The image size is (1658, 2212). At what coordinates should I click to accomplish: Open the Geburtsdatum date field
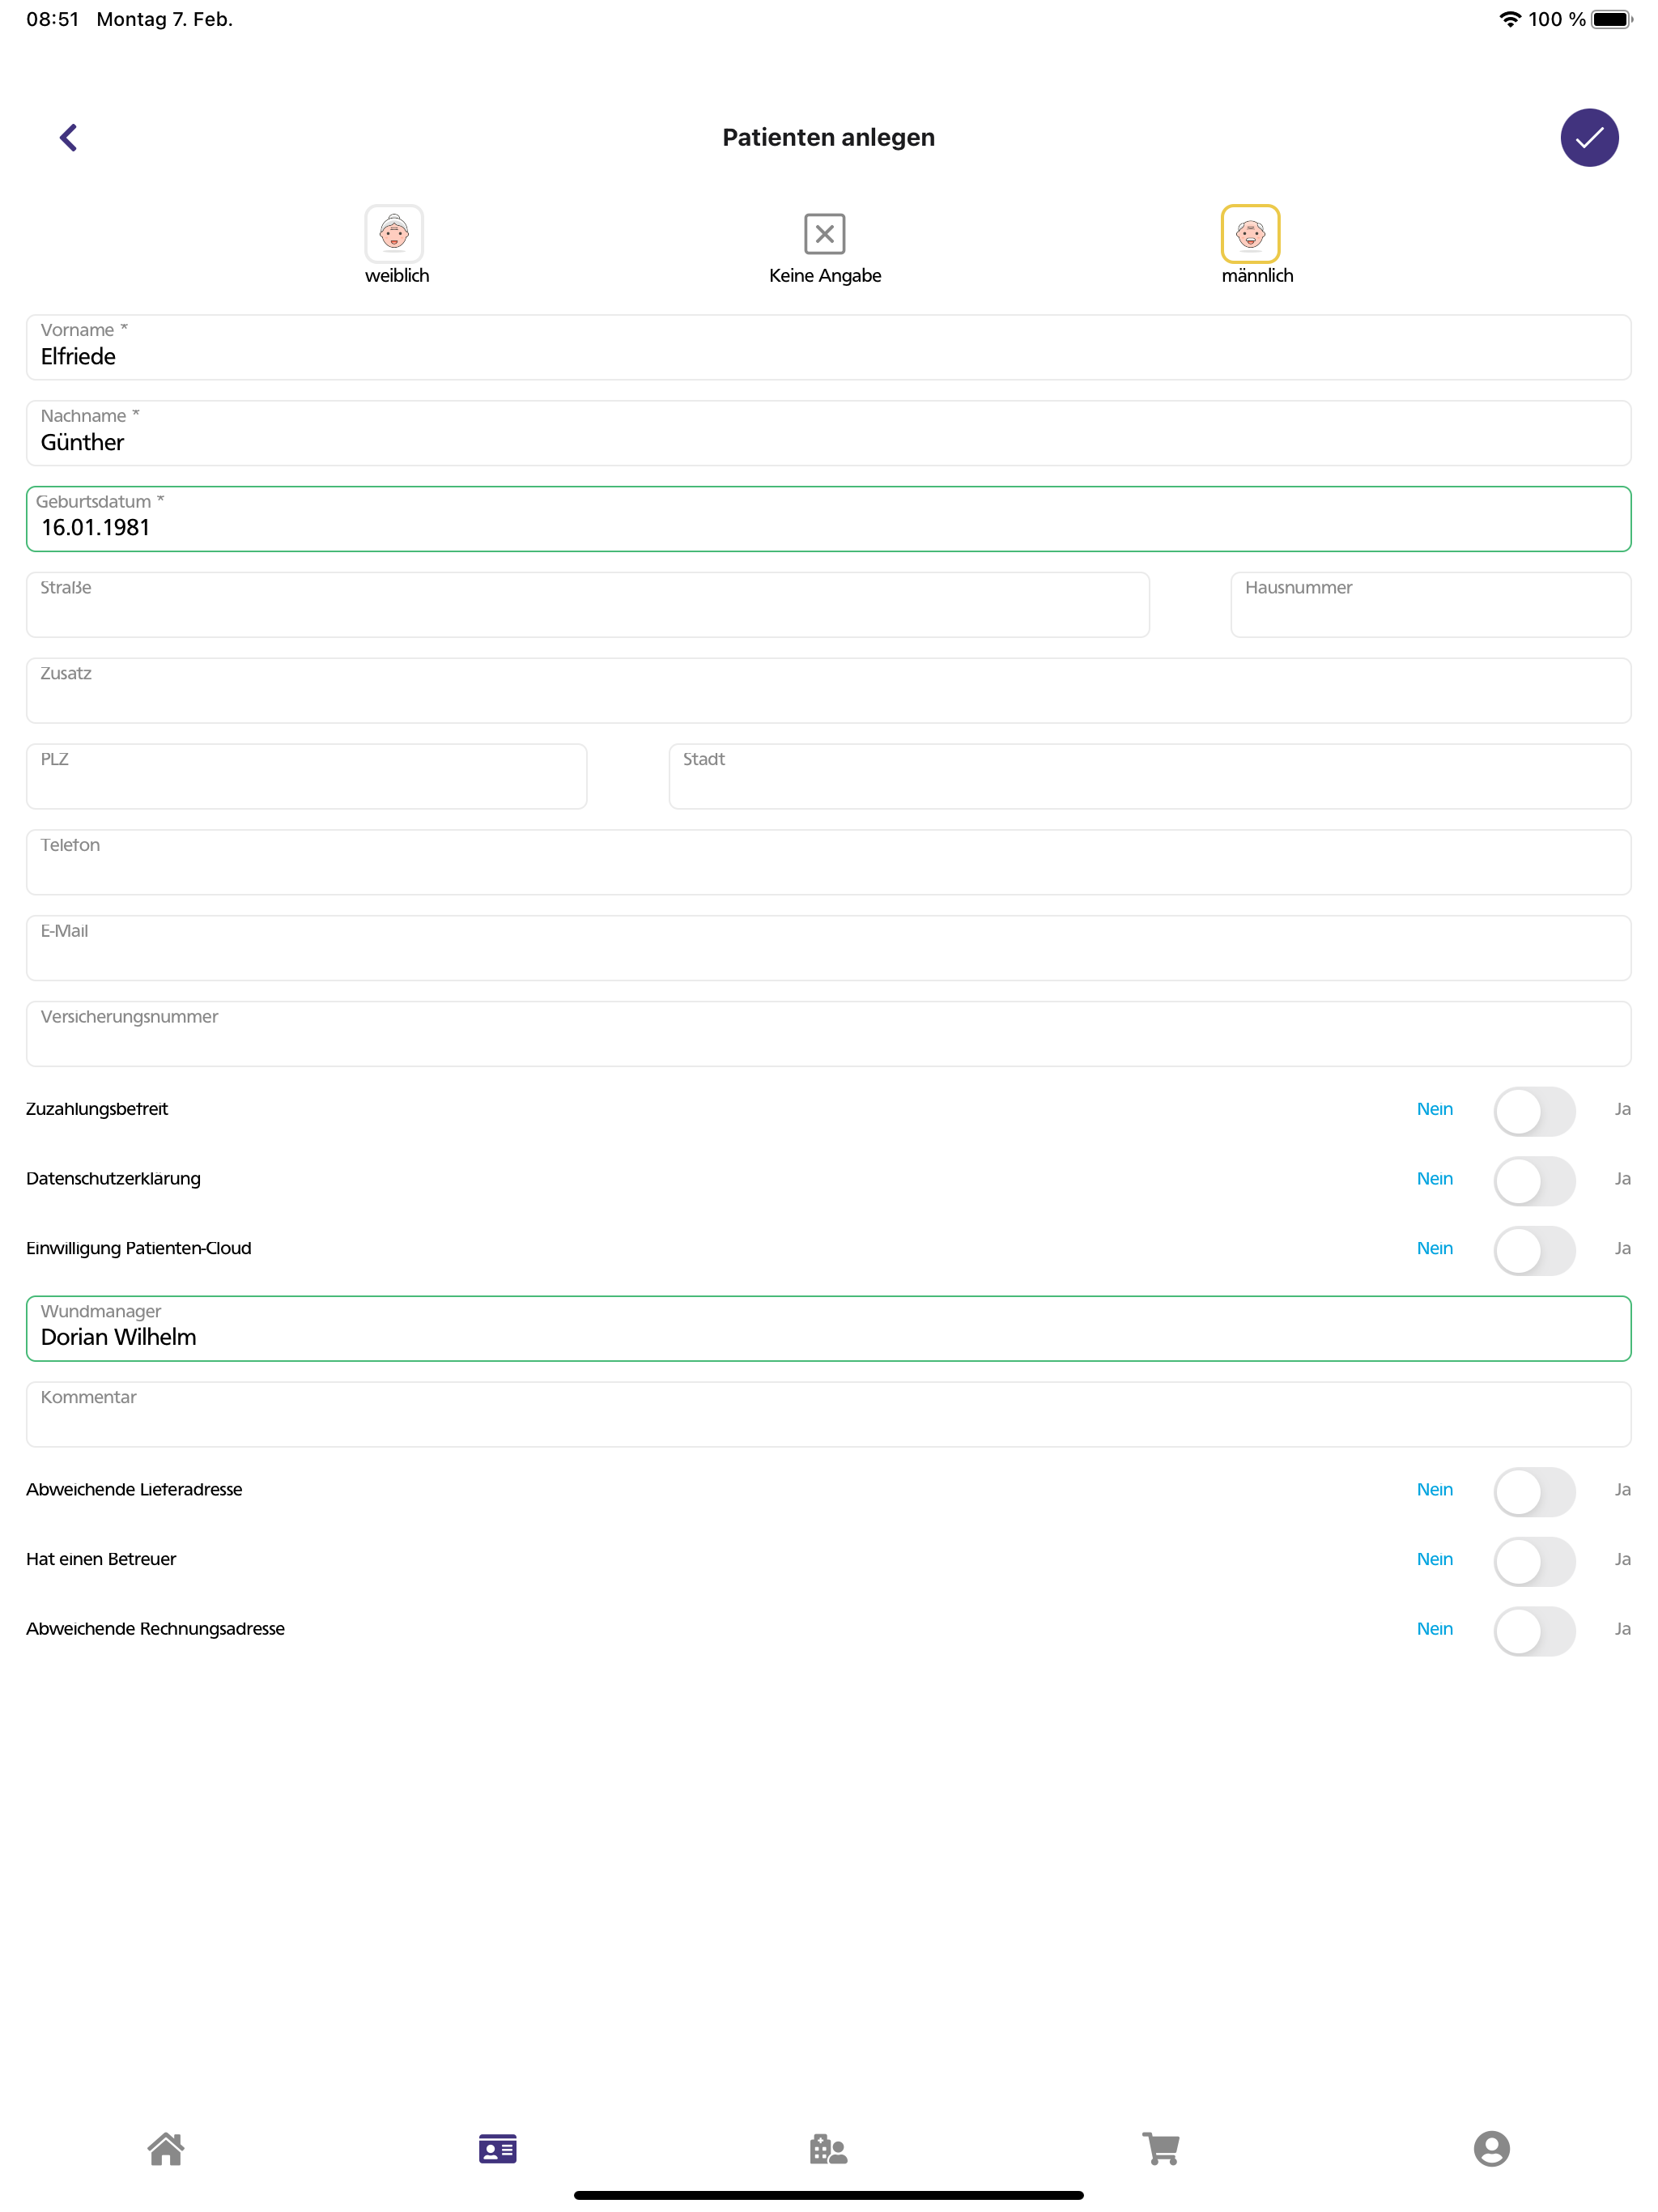[828, 518]
